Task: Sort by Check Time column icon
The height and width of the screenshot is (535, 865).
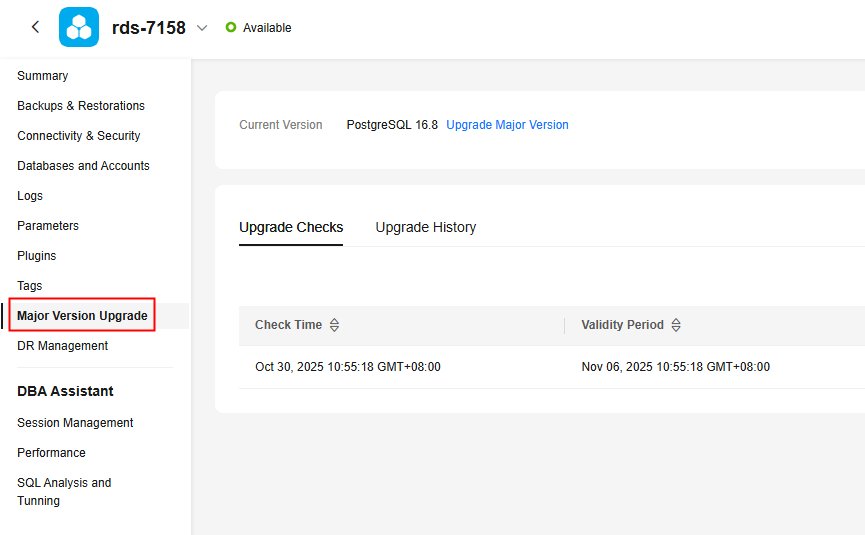Action: (x=335, y=325)
